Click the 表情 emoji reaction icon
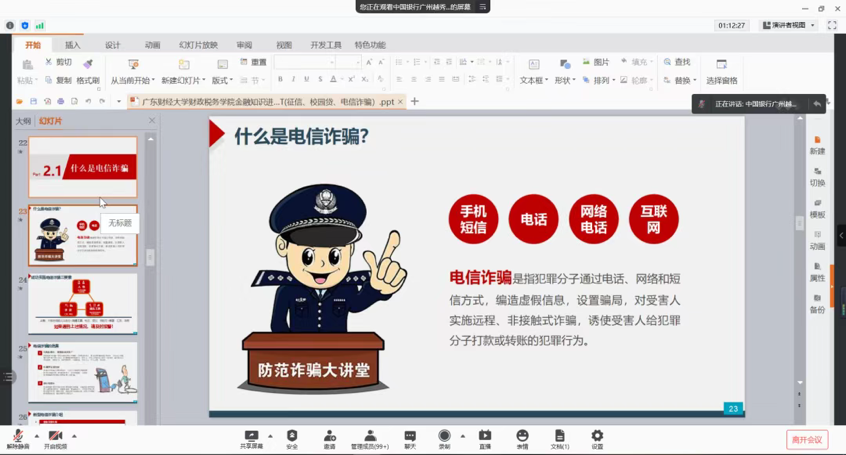This screenshot has height=455, width=846. click(x=522, y=437)
